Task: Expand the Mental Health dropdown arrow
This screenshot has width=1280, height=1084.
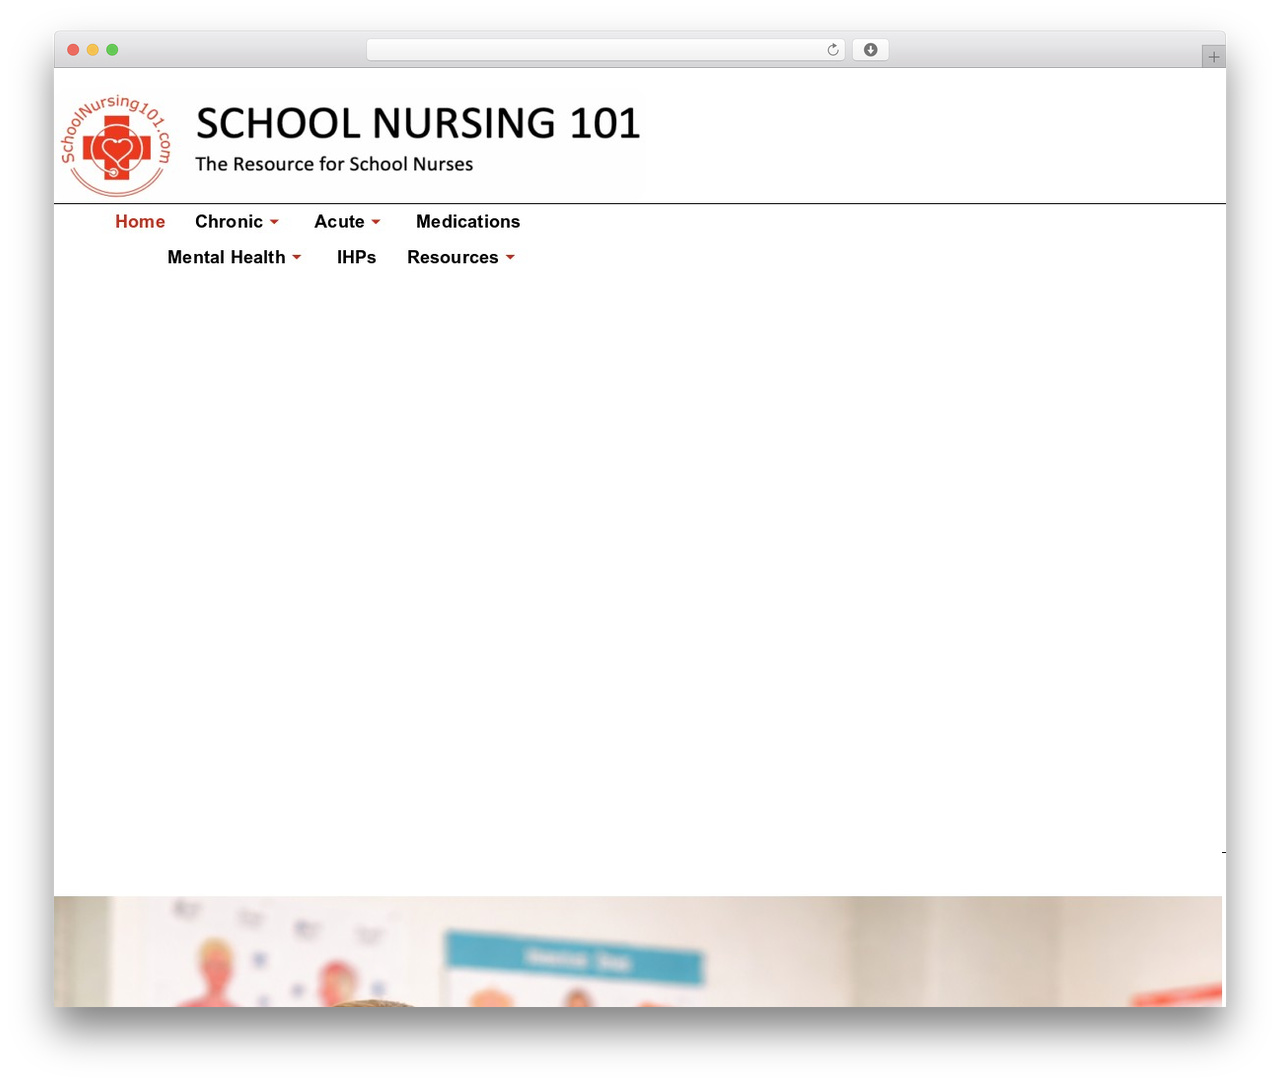Action: click(x=297, y=258)
